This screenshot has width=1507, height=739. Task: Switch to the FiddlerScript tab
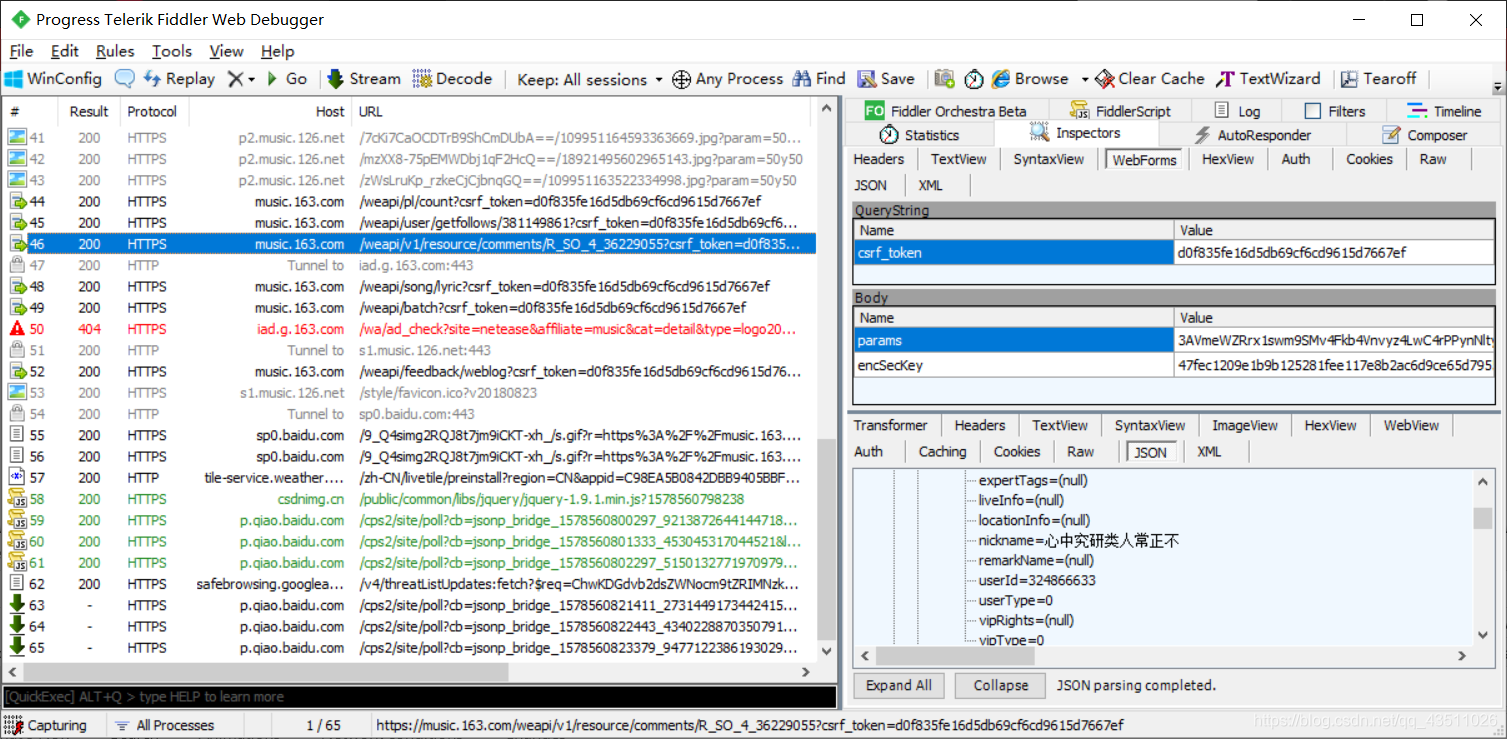point(1119,111)
